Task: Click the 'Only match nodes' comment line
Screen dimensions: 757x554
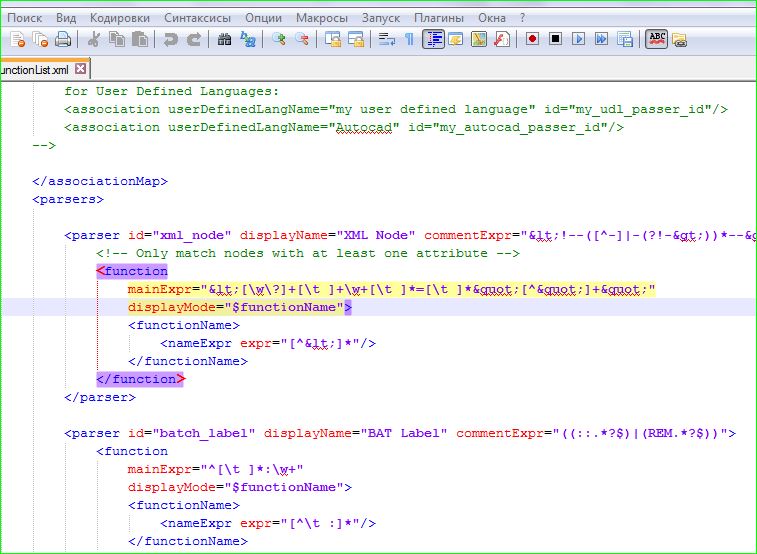Action: click(x=308, y=253)
